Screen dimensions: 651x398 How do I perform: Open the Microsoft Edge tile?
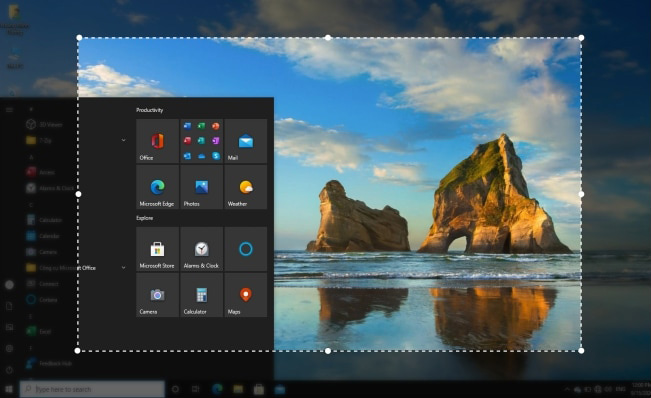click(x=157, y=187)
